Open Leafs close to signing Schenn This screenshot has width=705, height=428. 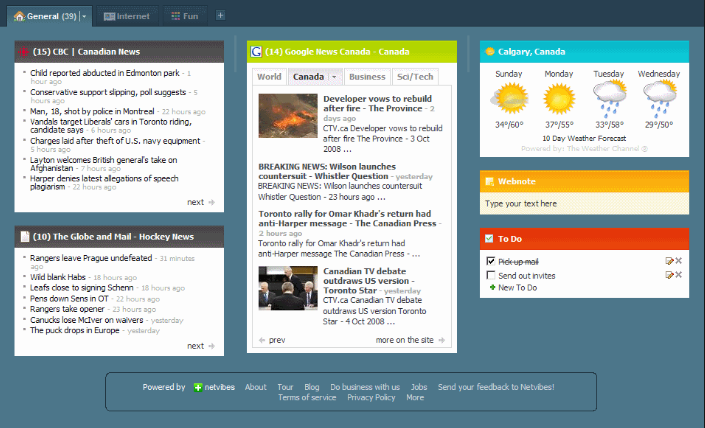pyautogui.click(x=82, y=288)
